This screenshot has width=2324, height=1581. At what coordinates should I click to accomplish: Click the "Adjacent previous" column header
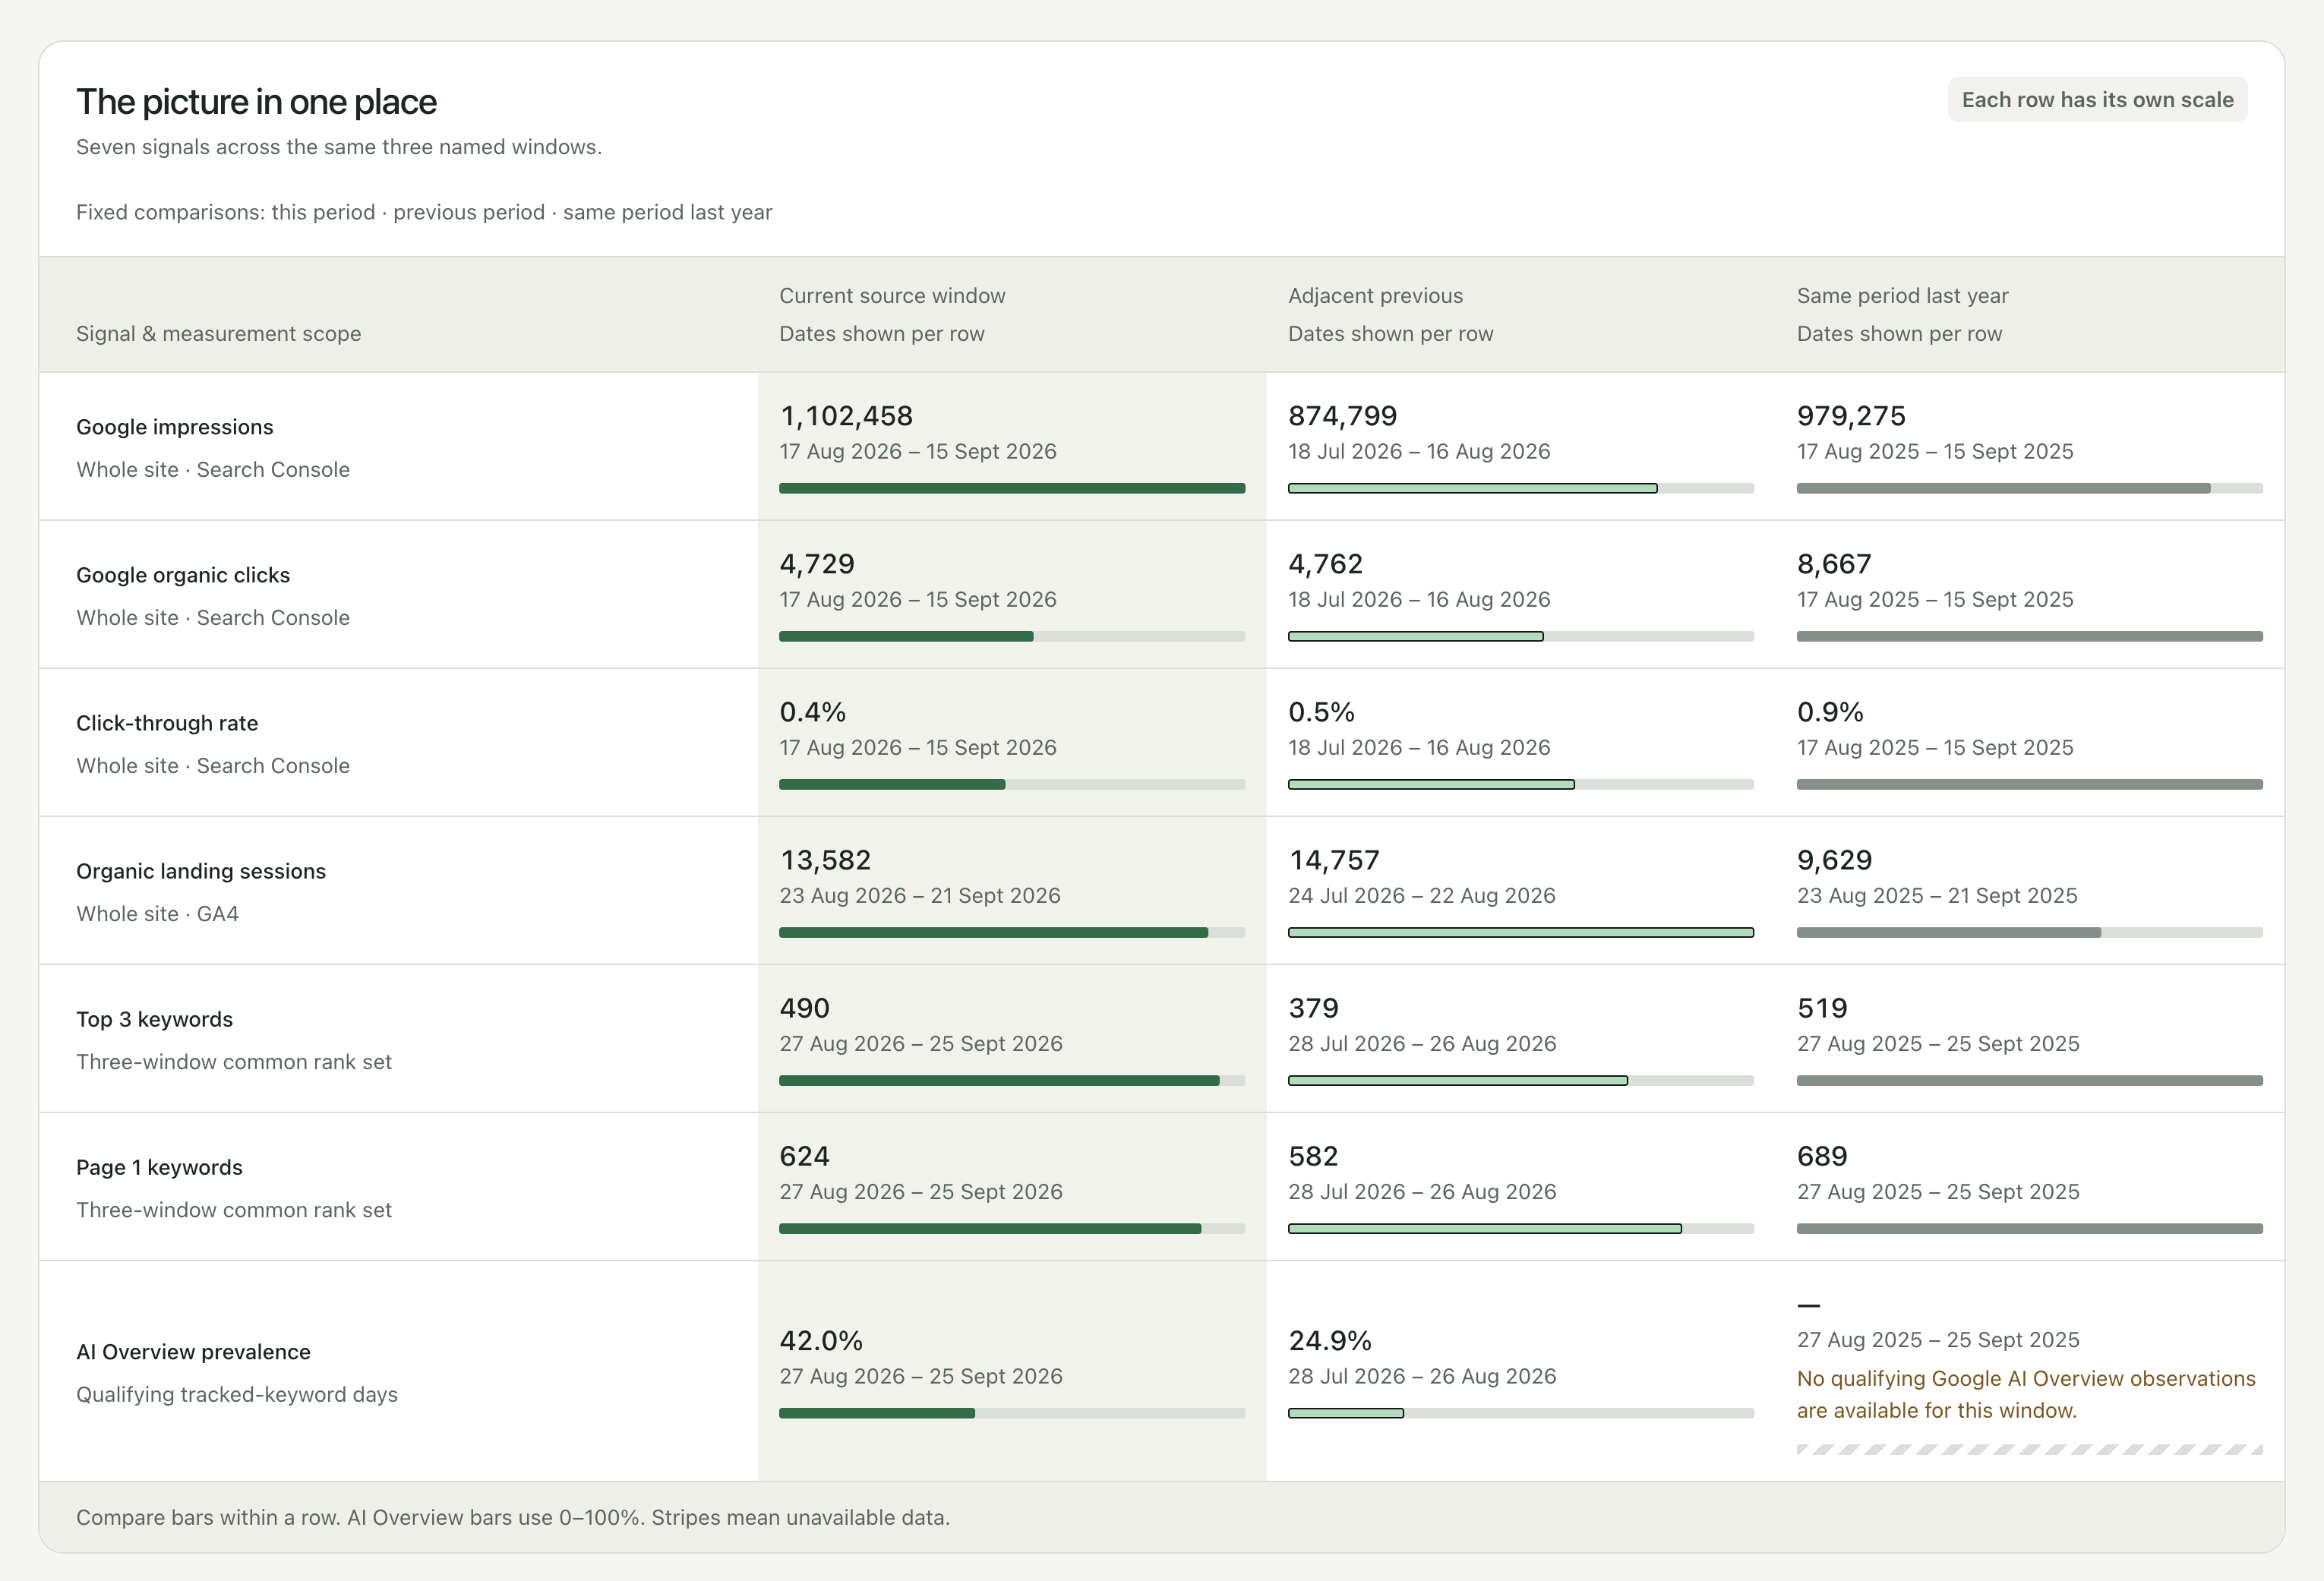pyautogui.click(x=1375, y=296)
